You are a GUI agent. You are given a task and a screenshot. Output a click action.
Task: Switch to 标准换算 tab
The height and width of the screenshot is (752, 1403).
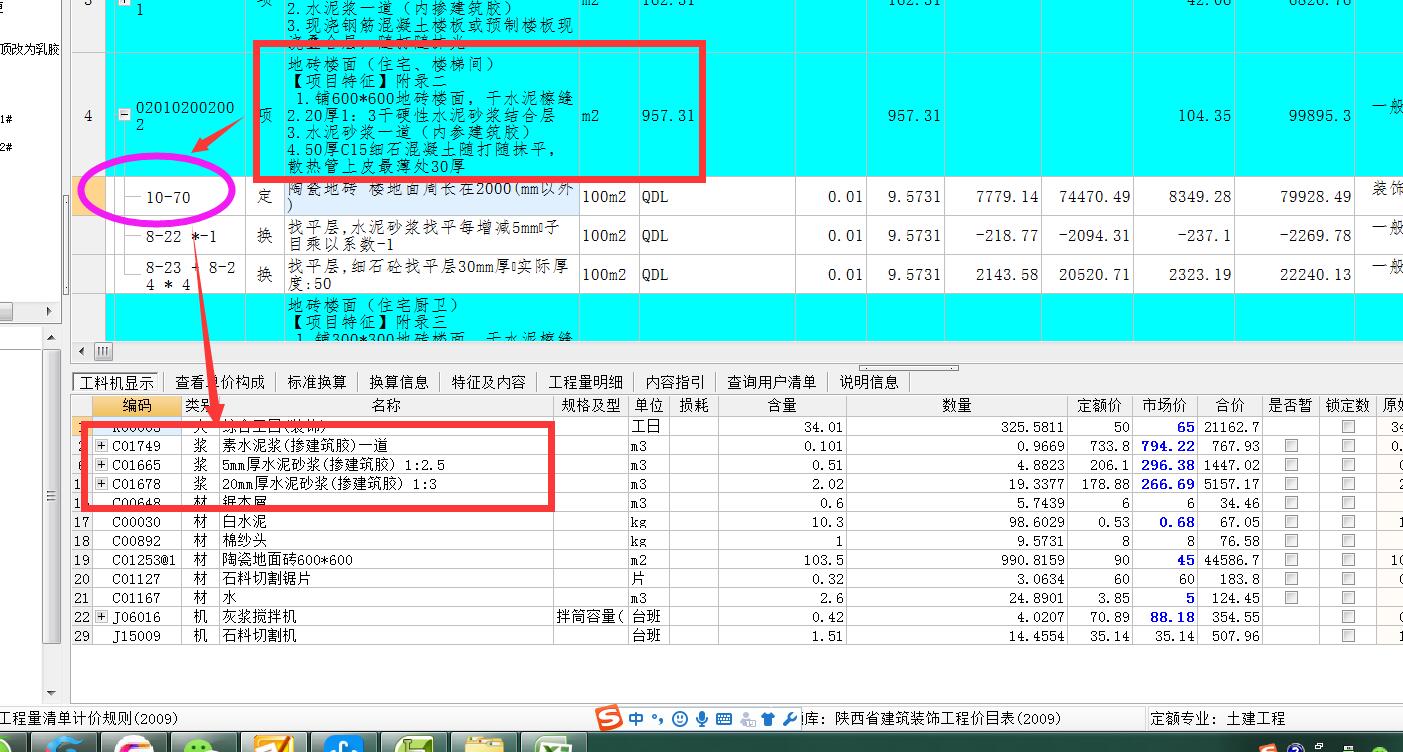316,382
